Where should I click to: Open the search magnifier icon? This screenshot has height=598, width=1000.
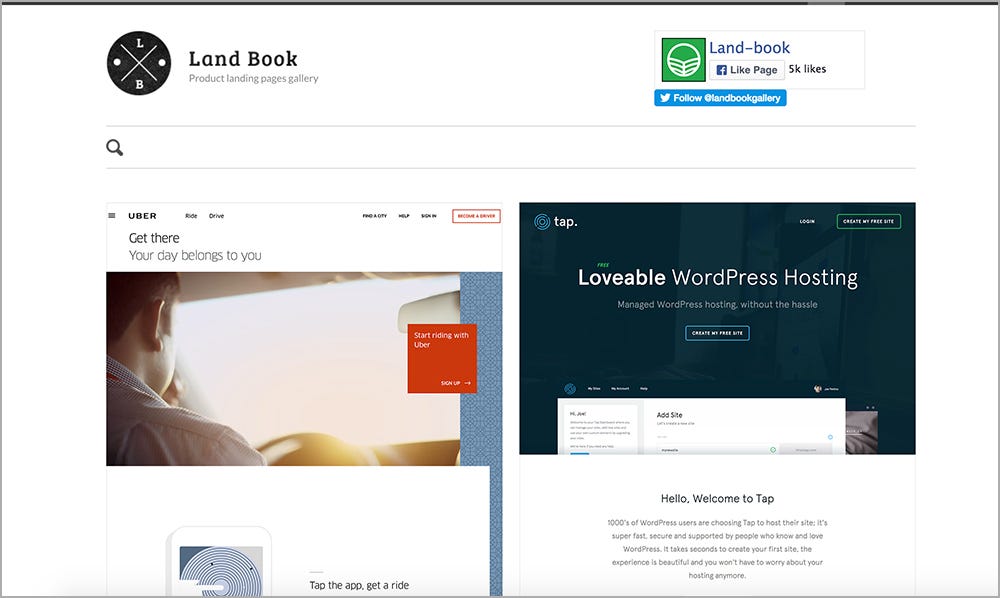[x=115, y=147]
